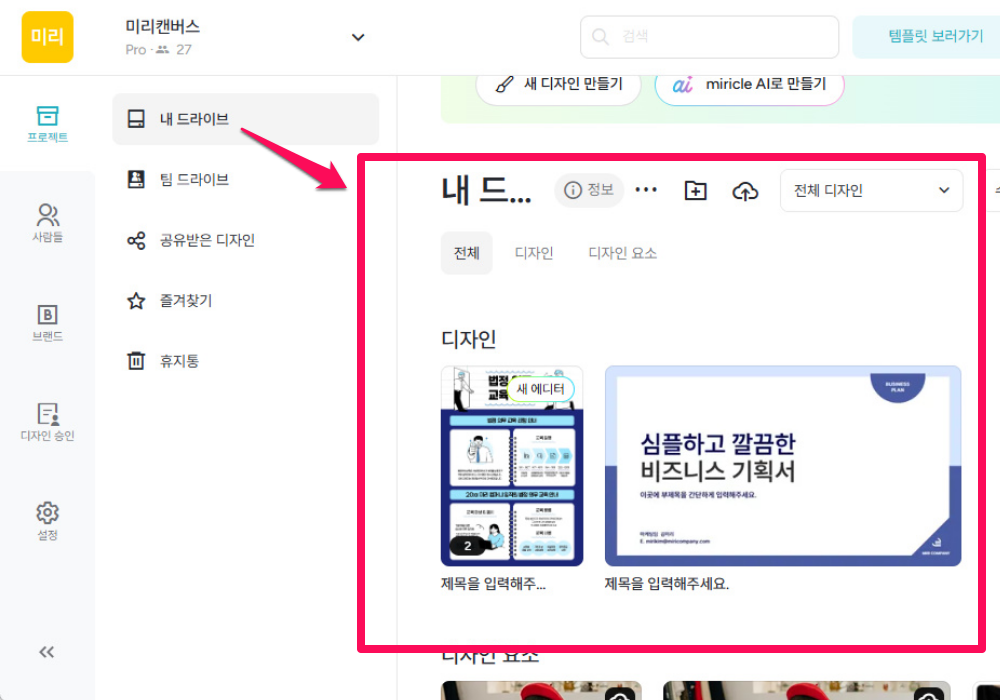This screenshot has width=1000, height=700.
Task: Open the 사람들 sidebar section
Action: click(x=47, y=223)
